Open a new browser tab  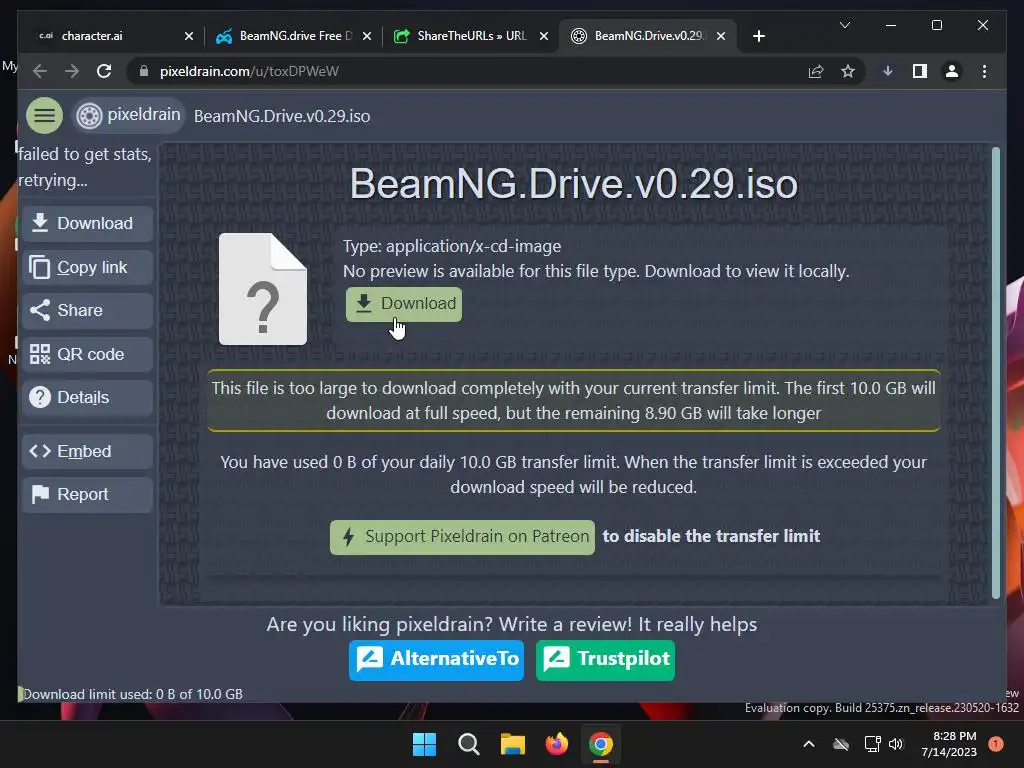tap(758, 37)
